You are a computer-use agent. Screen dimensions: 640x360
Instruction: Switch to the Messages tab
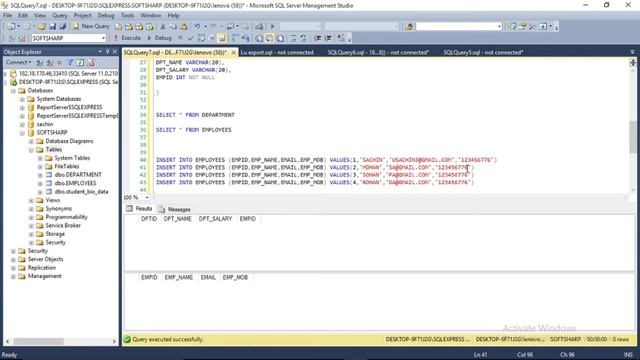click(x=175, y=209)
